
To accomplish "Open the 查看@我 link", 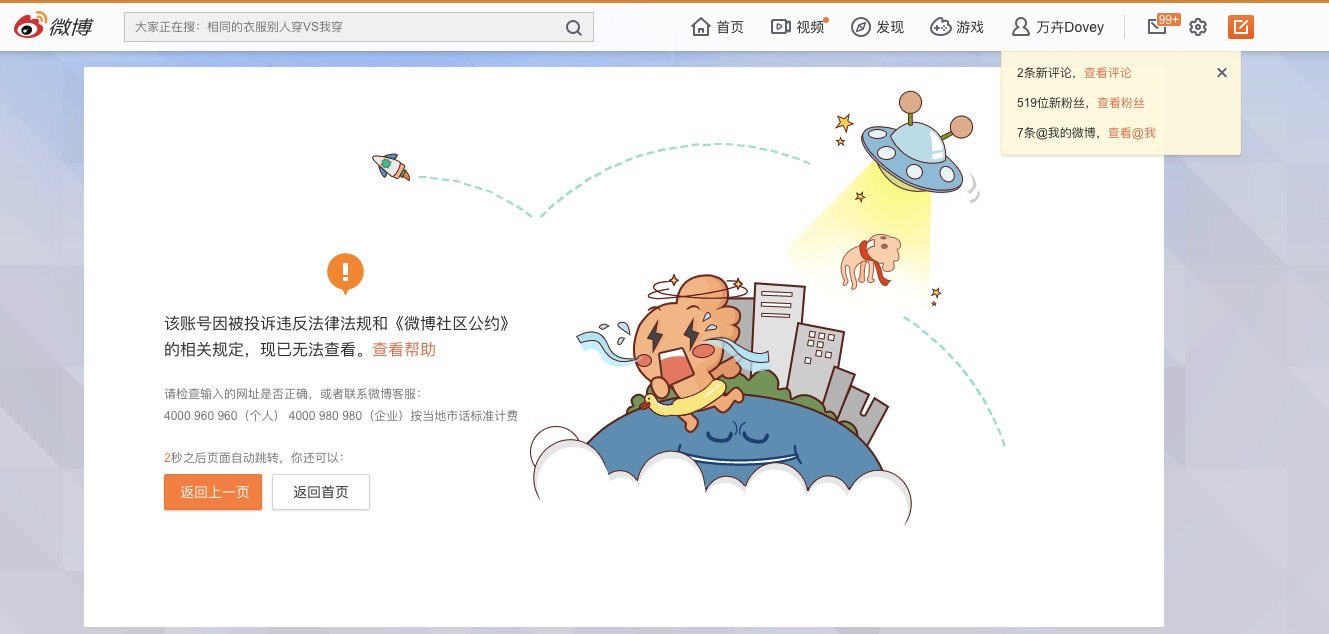I will (1132, 133).
